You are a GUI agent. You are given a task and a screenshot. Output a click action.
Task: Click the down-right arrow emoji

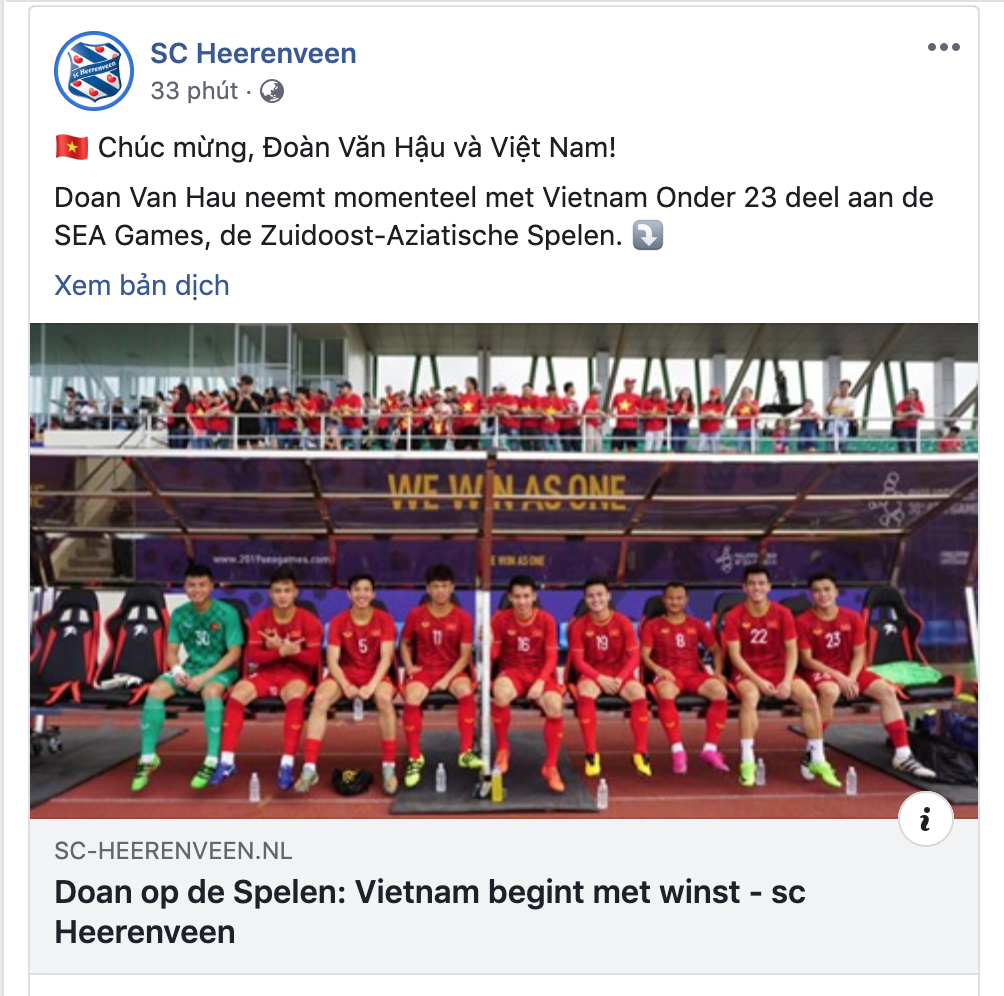647,235
